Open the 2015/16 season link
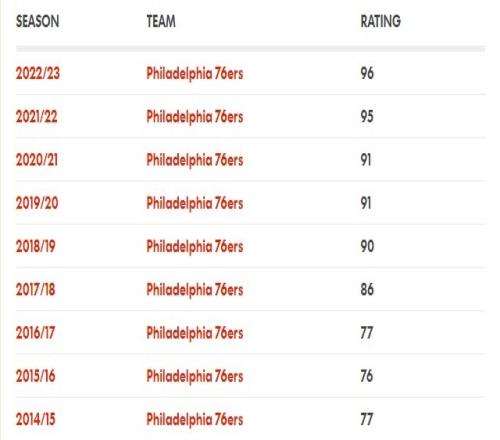Viewport: 500px width, 440px height. point(35,376)
